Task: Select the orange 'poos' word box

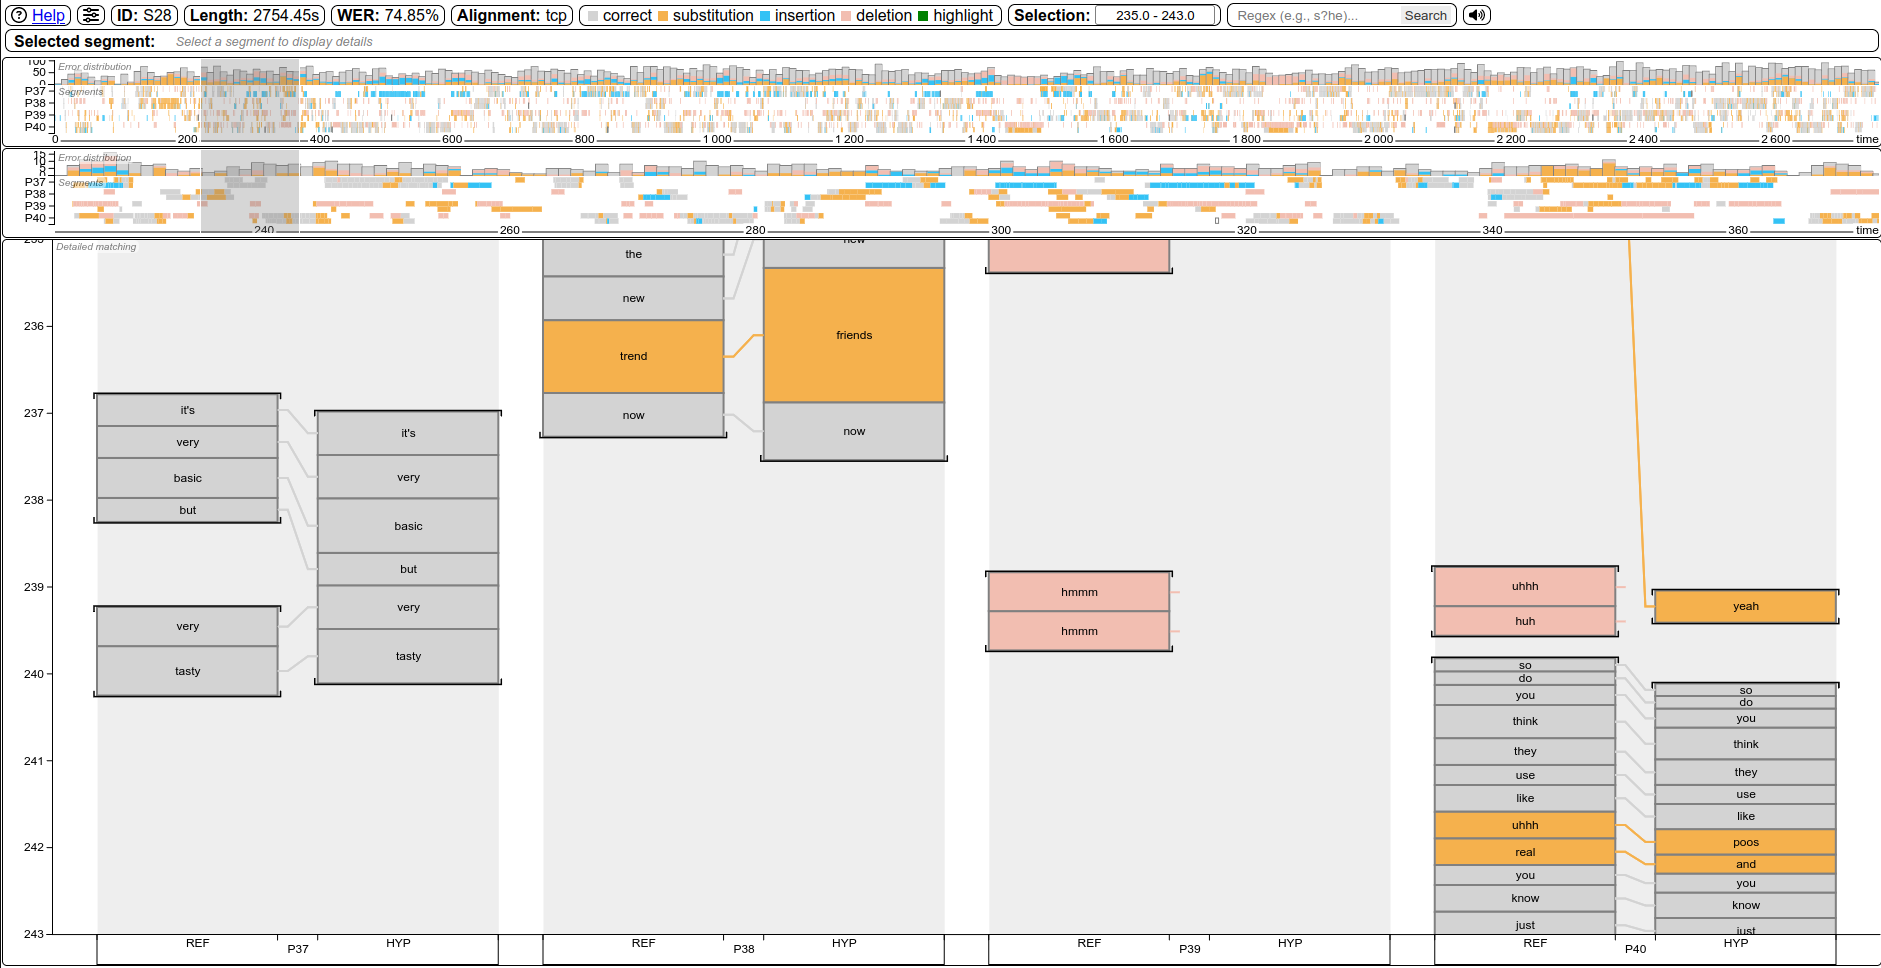Action: pyautogui.click(x=1745, y=842)
